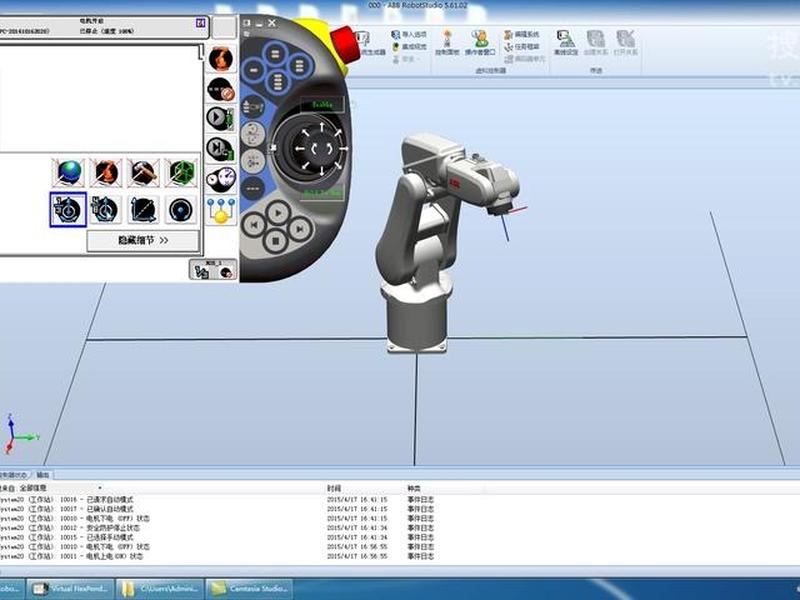Click the 隐藏细节 >> button
800x600 pixels.
[x=143, y=240]
